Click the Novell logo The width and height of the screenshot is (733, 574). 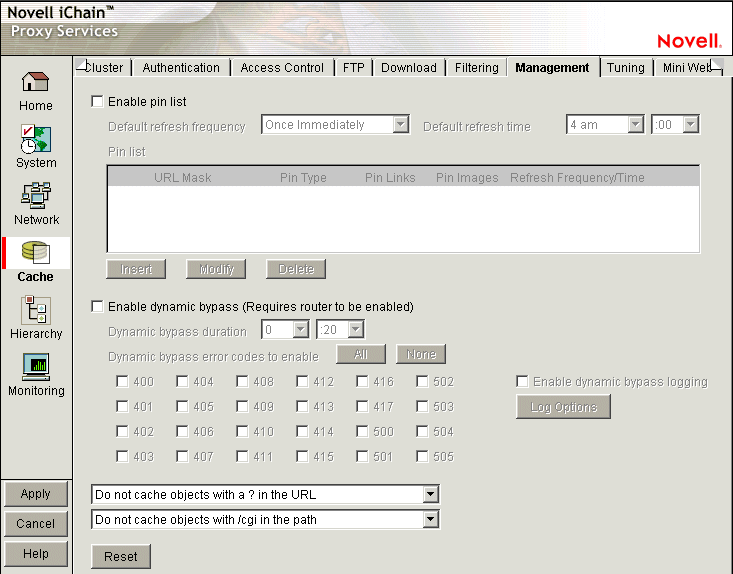pos(689,41)
